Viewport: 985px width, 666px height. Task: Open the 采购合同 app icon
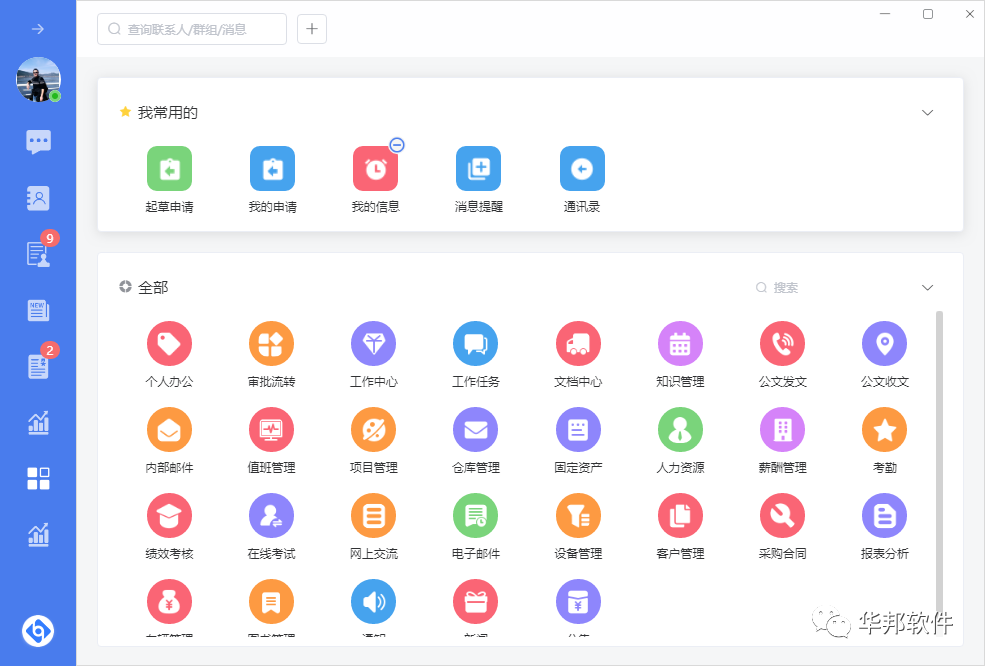coord(782,516)
